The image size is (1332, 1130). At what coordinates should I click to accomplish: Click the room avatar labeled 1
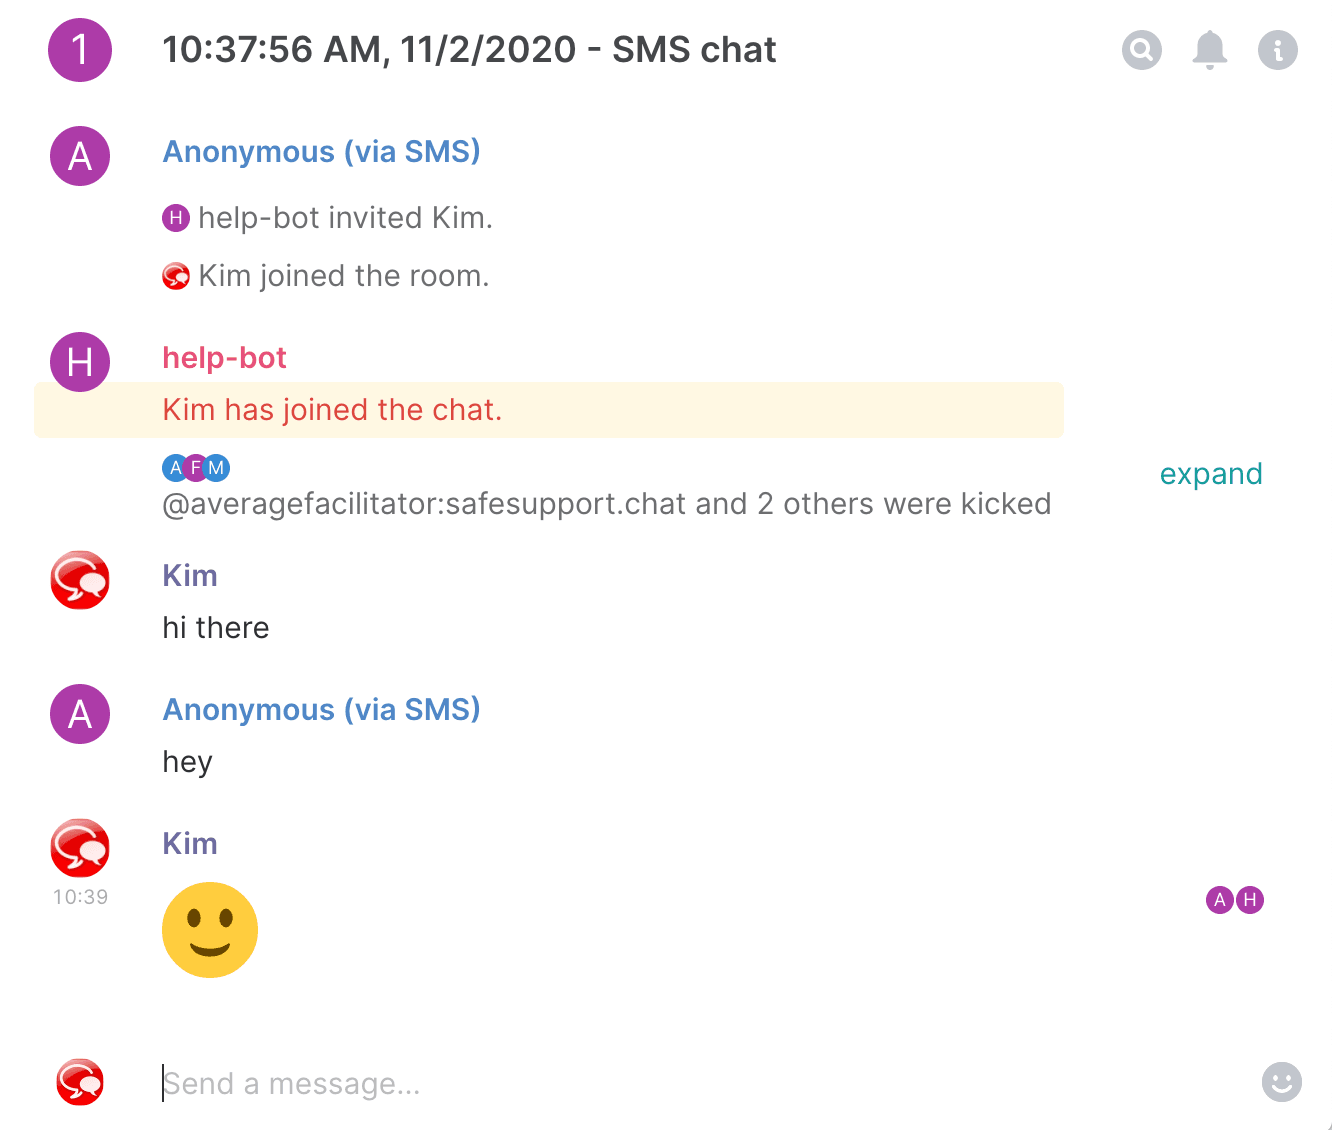[x=80, y=50]
